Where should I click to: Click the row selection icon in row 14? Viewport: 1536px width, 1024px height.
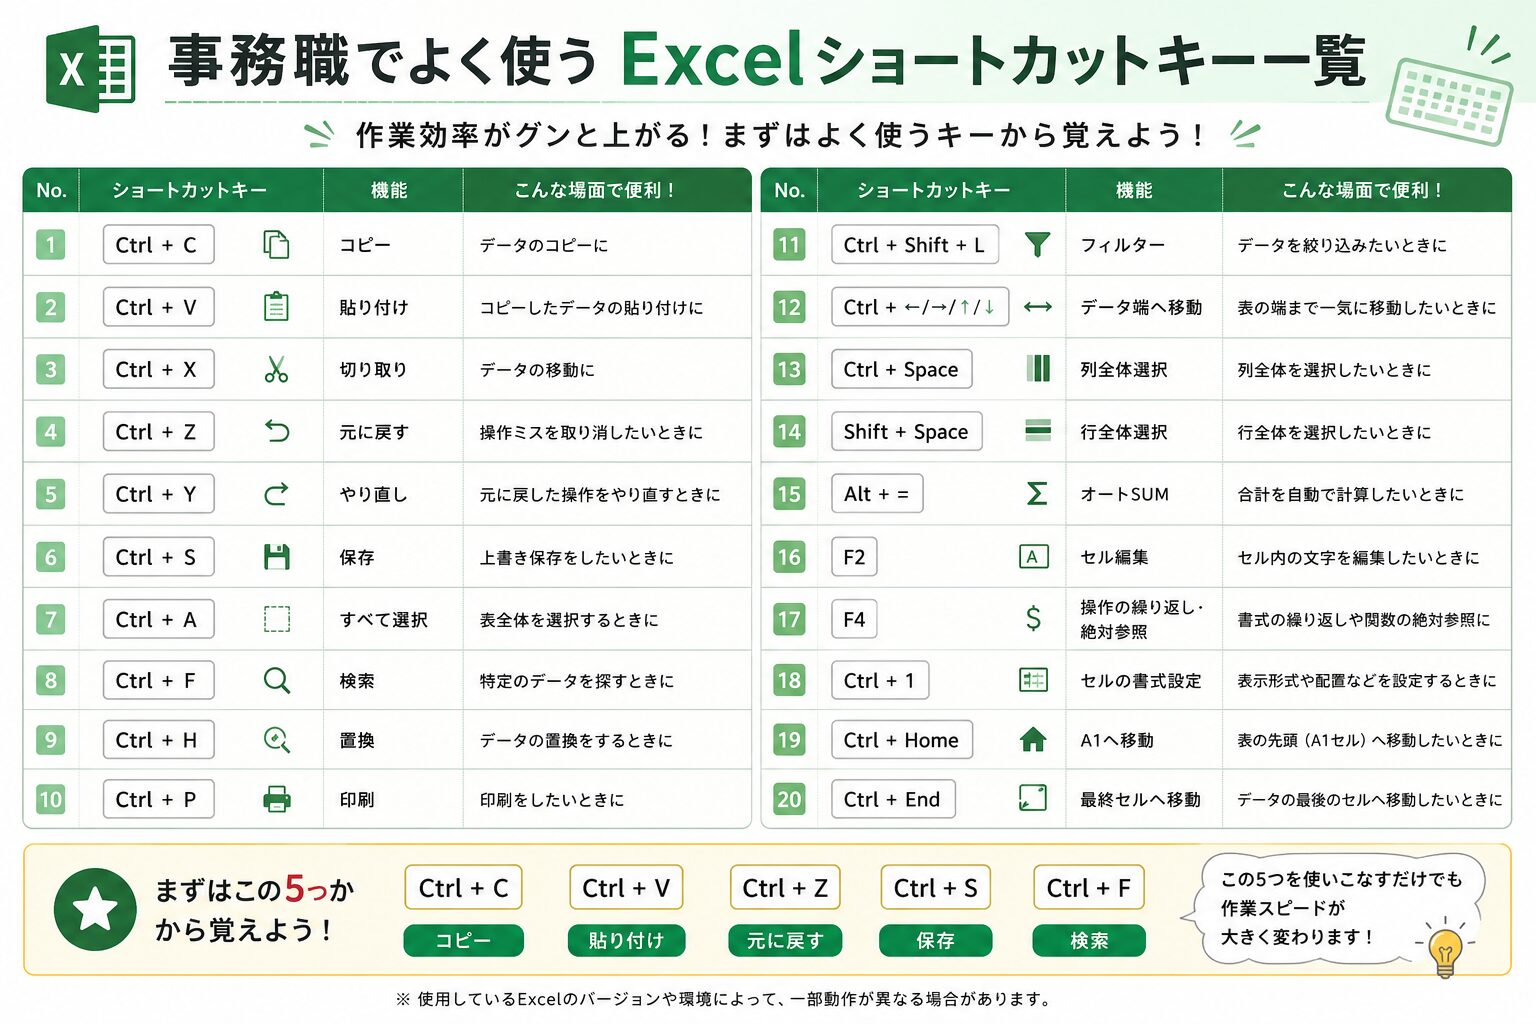click(x=1038, y=431)
